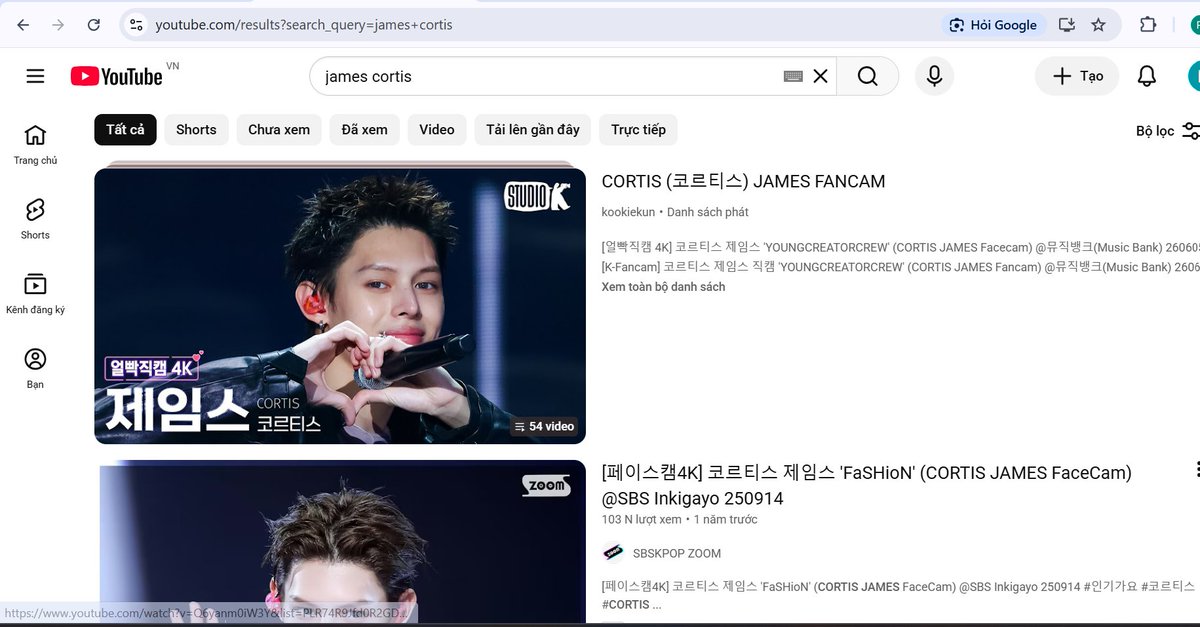
Task: Open more options for FaSHioN video
Action: click(x=1196, y=469)
